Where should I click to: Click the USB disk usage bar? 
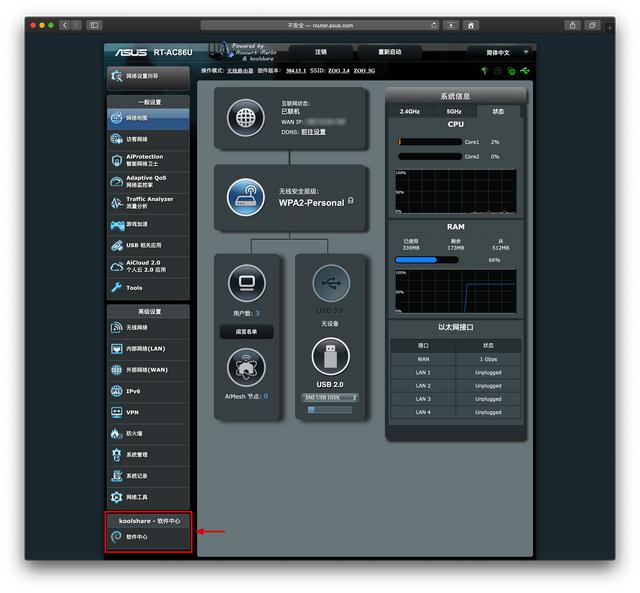pos(330,410)
